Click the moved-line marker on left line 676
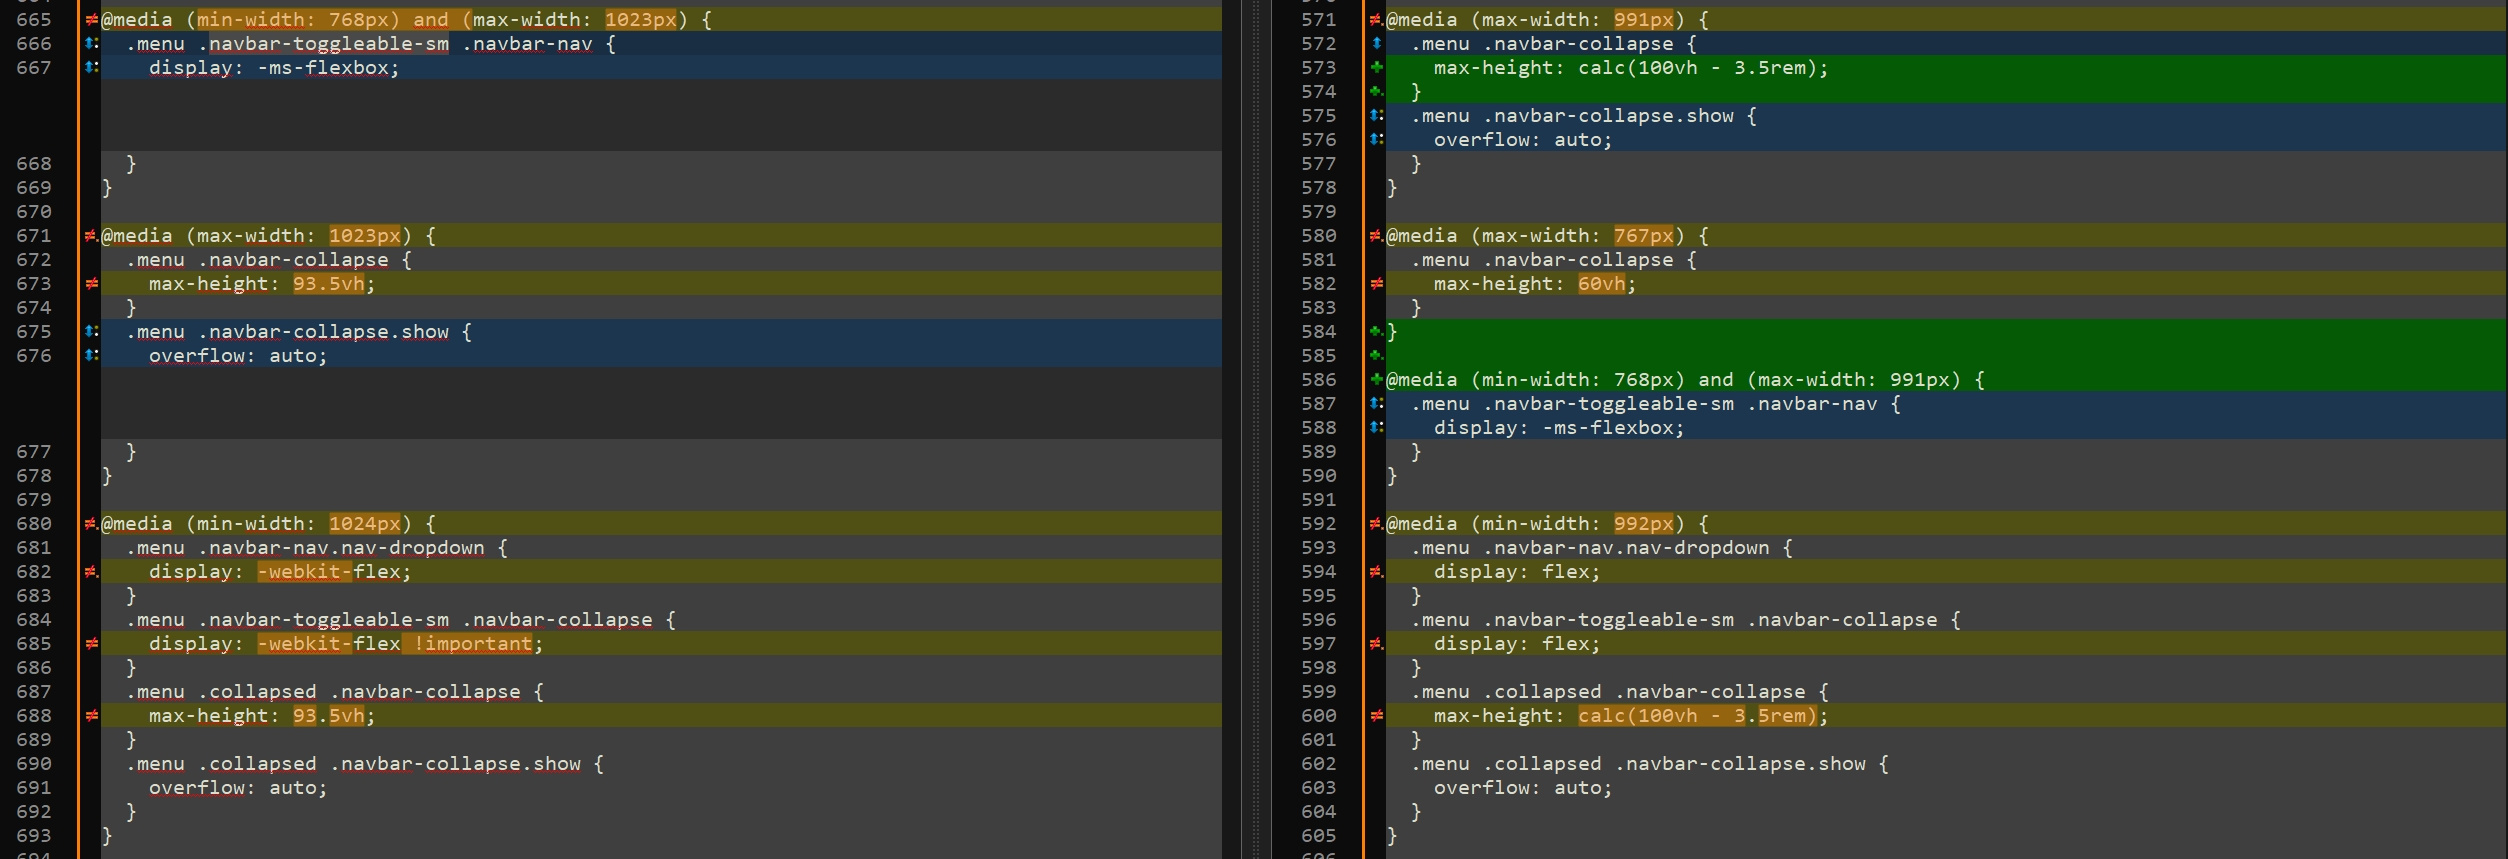 pos(91,356)
